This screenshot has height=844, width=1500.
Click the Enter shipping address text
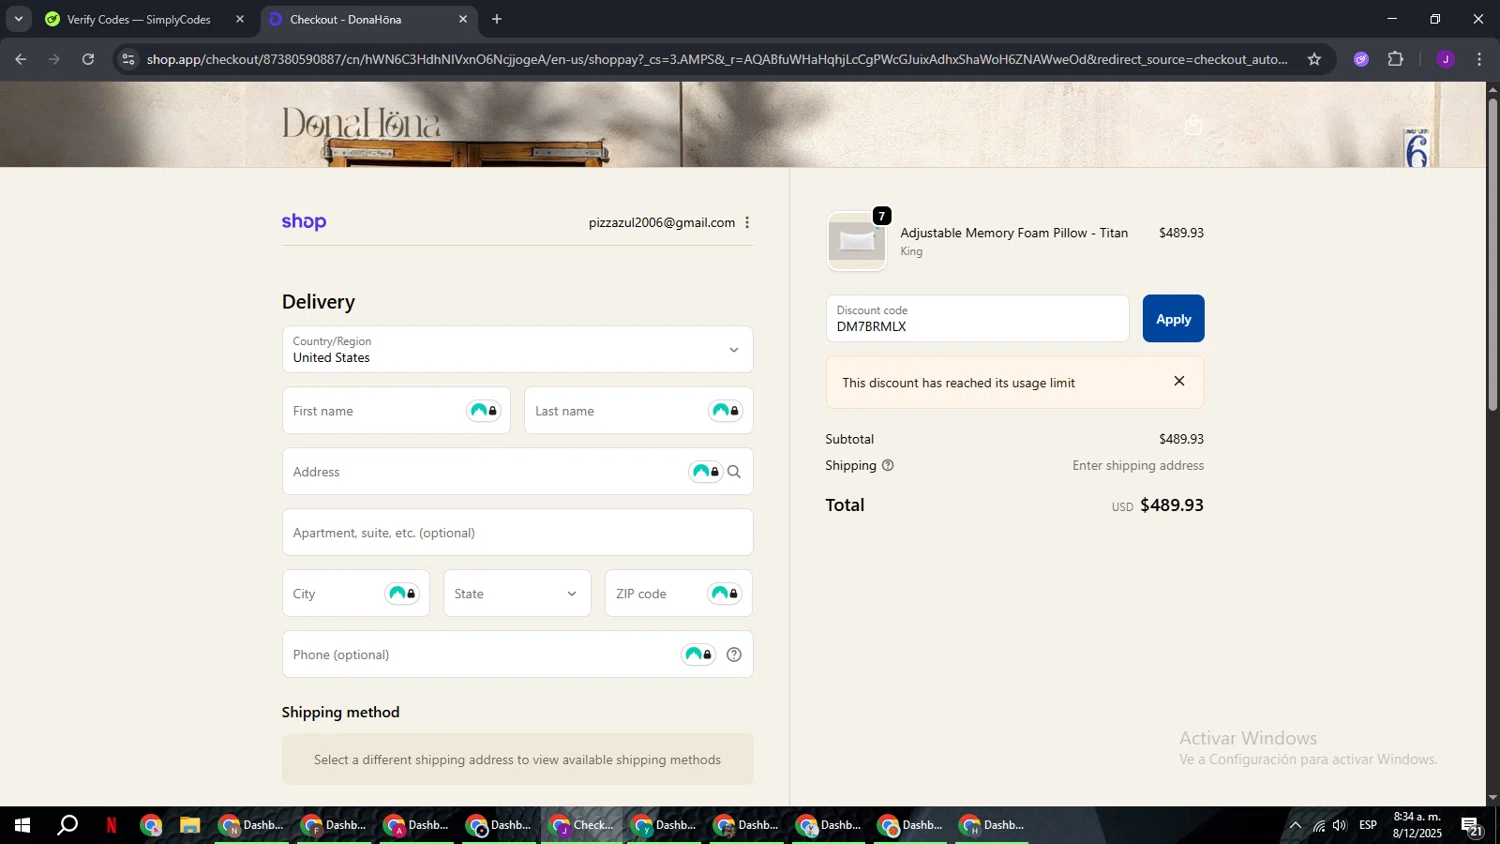[1138, 466]
